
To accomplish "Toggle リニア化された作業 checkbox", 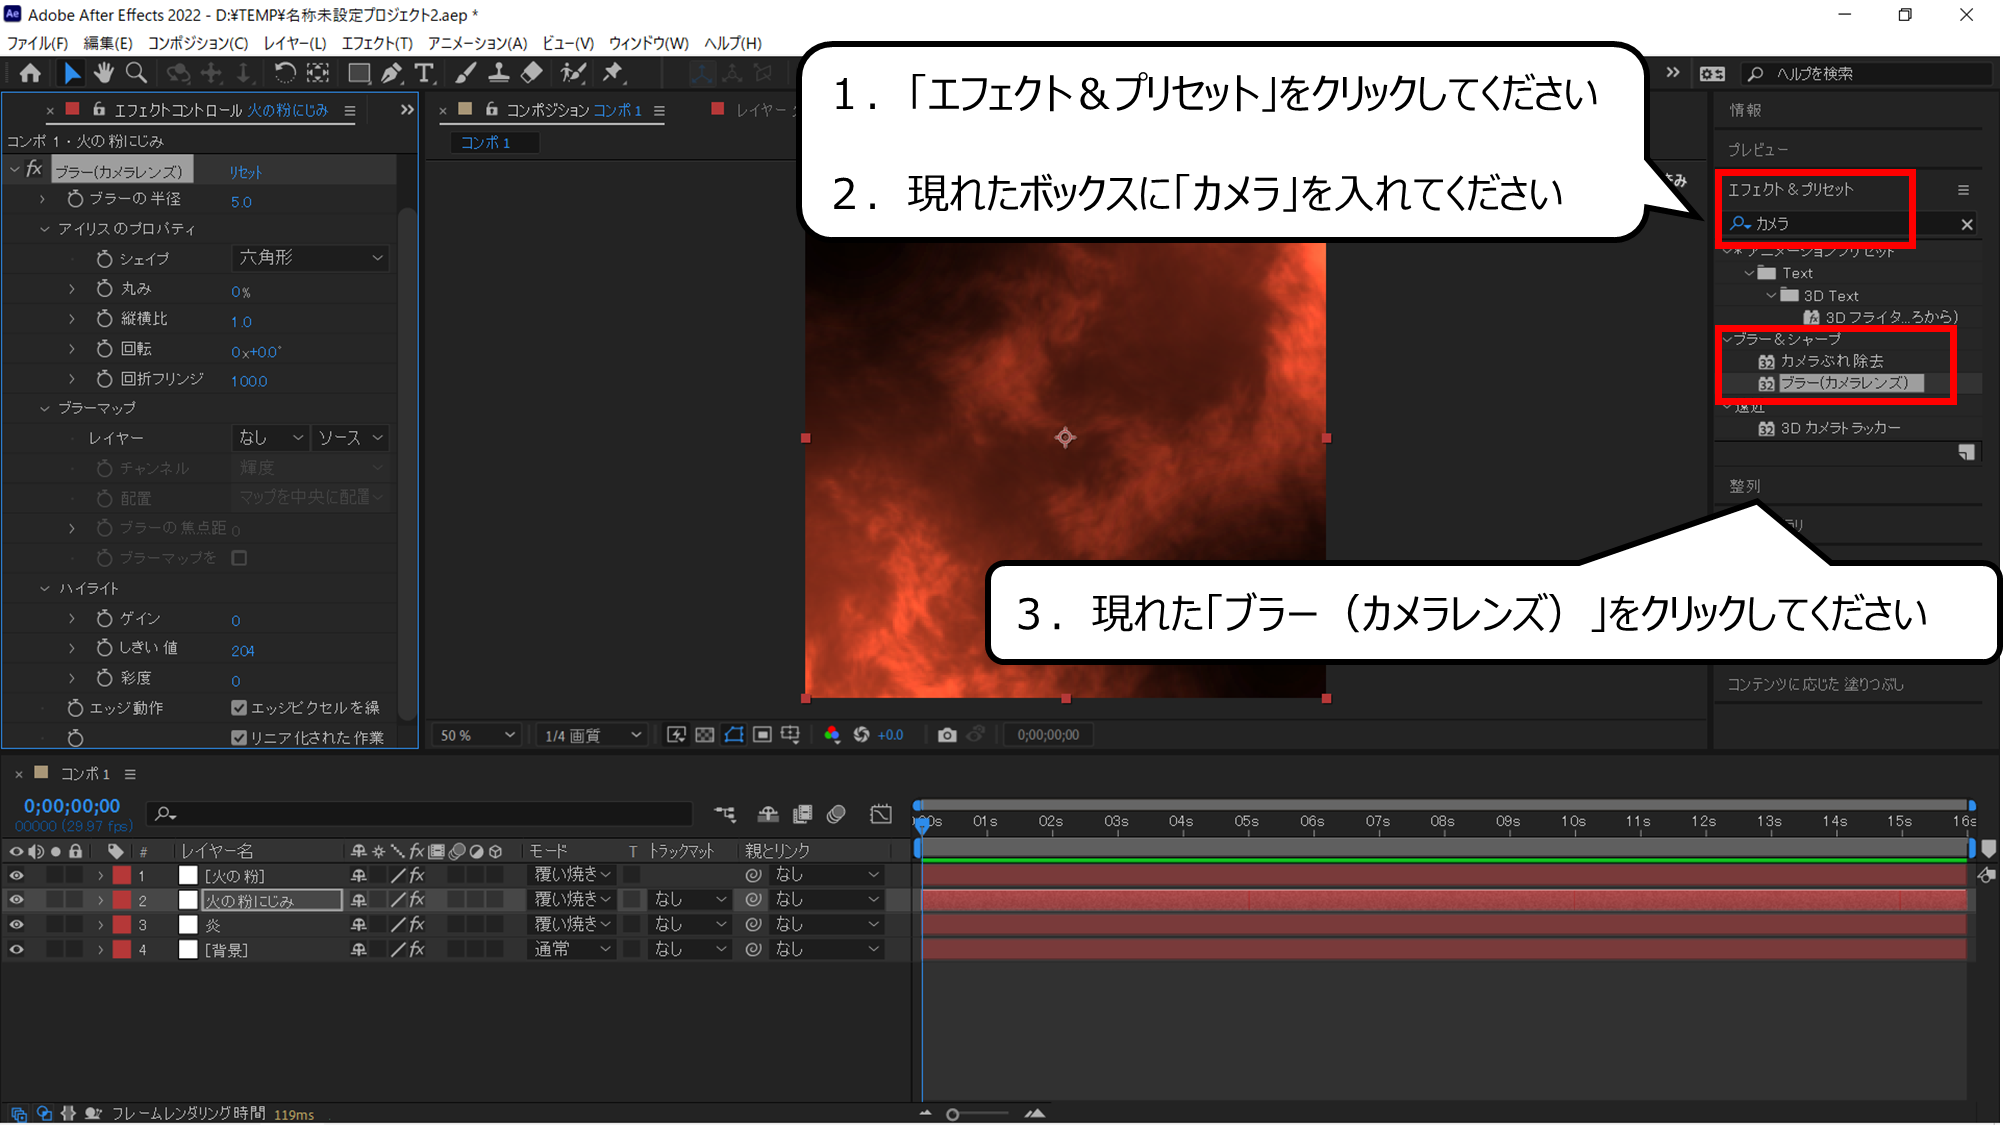I will tap(239, 738).
